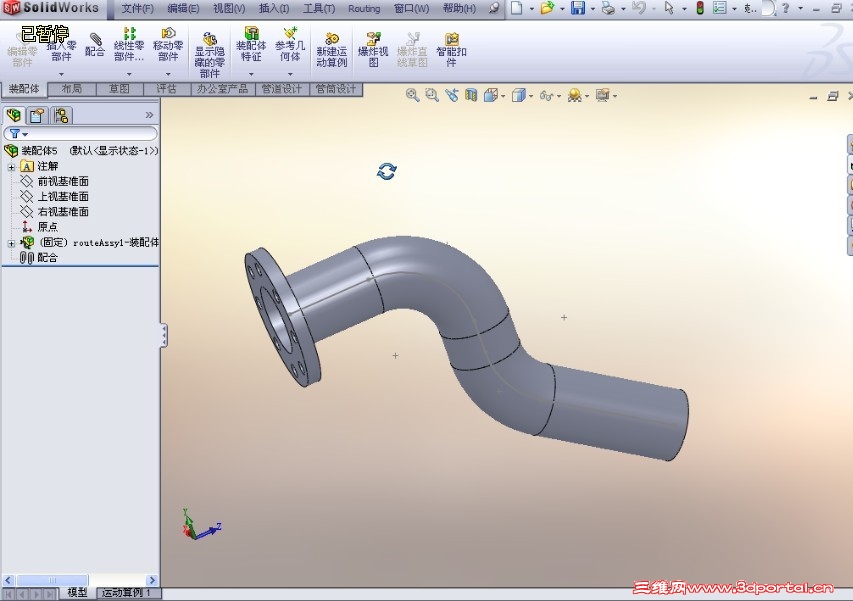The height and width of the screenshot is (601, 853).
Task: Click the Apply Scene icon
Action: coord(574,95)
